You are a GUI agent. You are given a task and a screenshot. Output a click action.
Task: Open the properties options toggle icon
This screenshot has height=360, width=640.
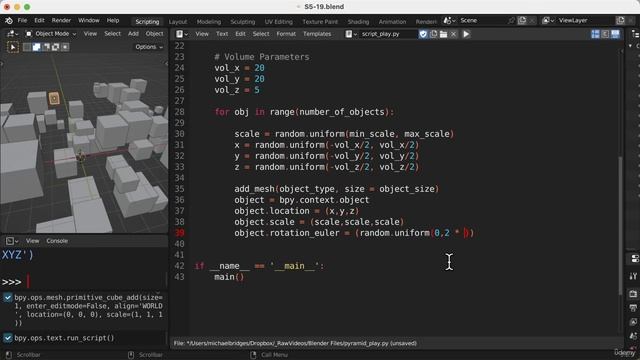(x=635, y=259)
